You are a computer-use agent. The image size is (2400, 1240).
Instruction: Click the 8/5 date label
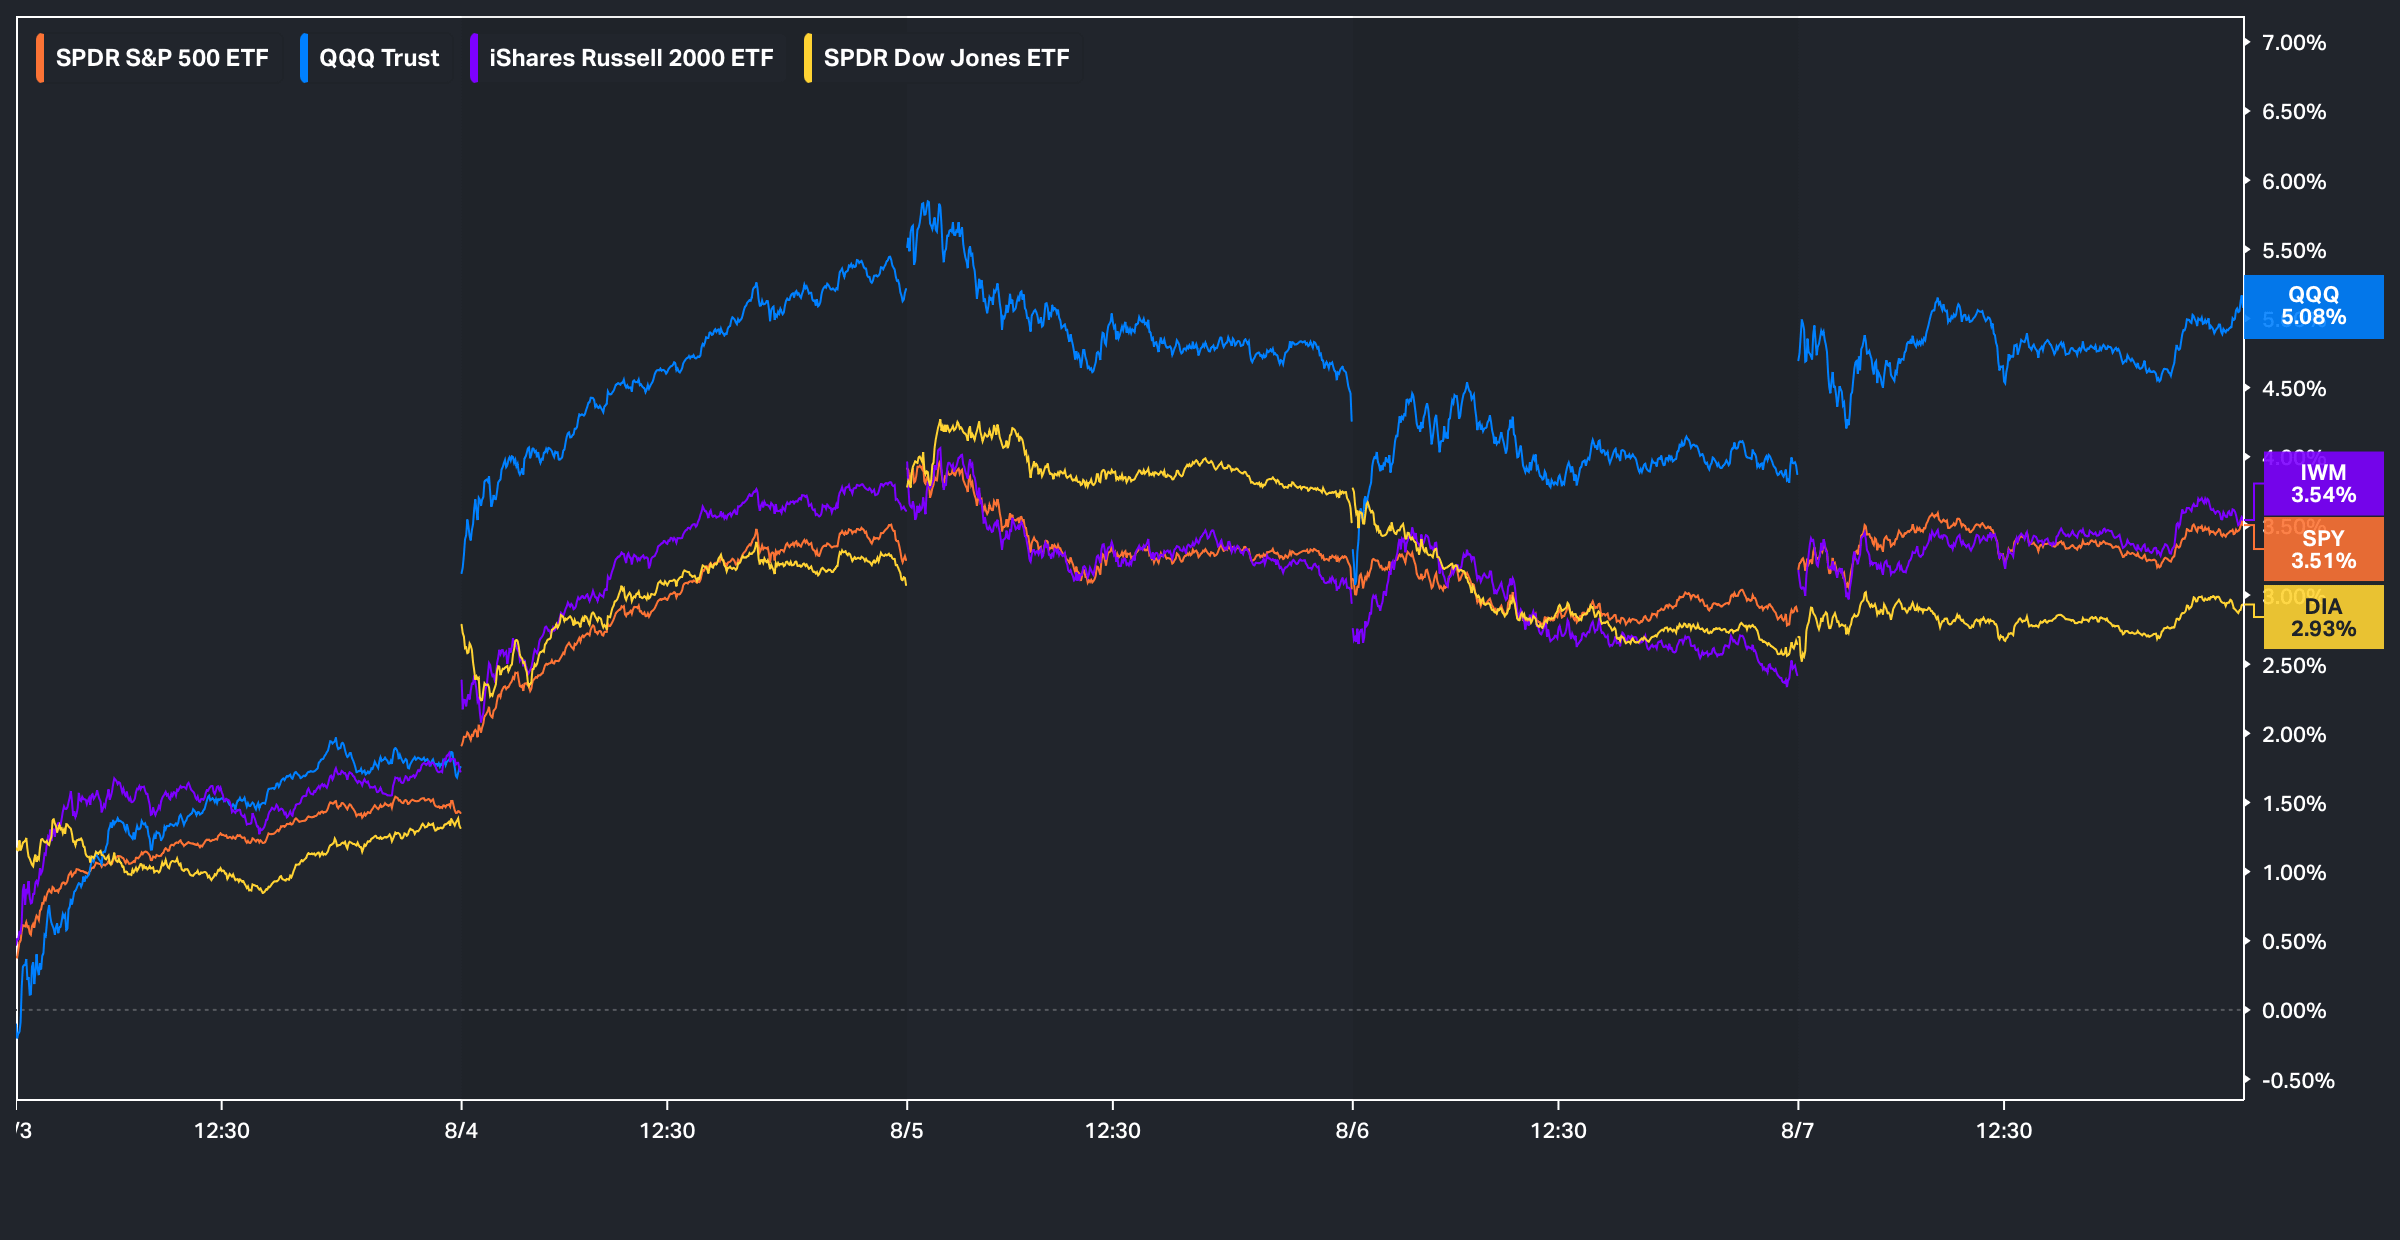pyautogui.click(x=907, y=1131)
